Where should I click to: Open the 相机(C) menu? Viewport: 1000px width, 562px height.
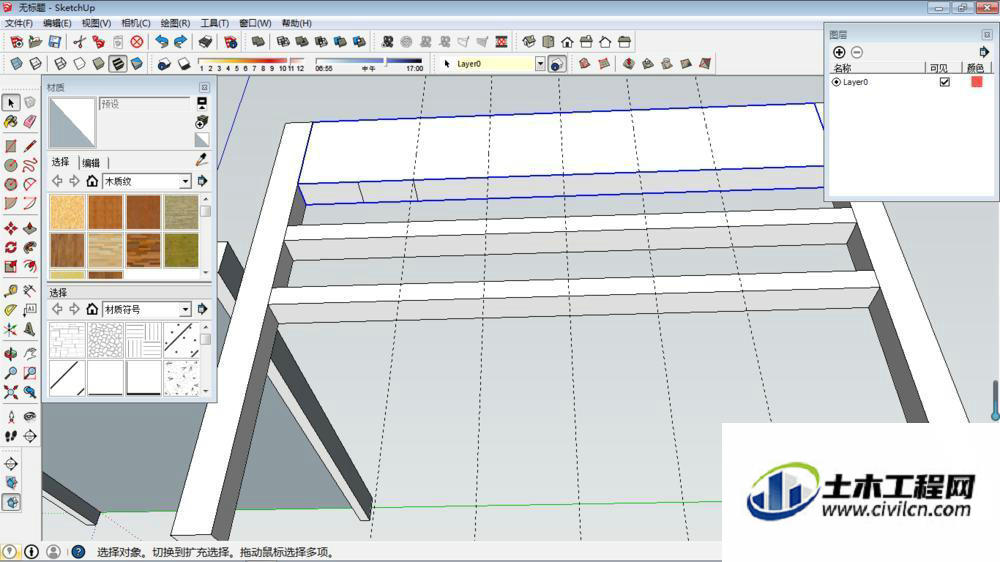click(136, 23)
